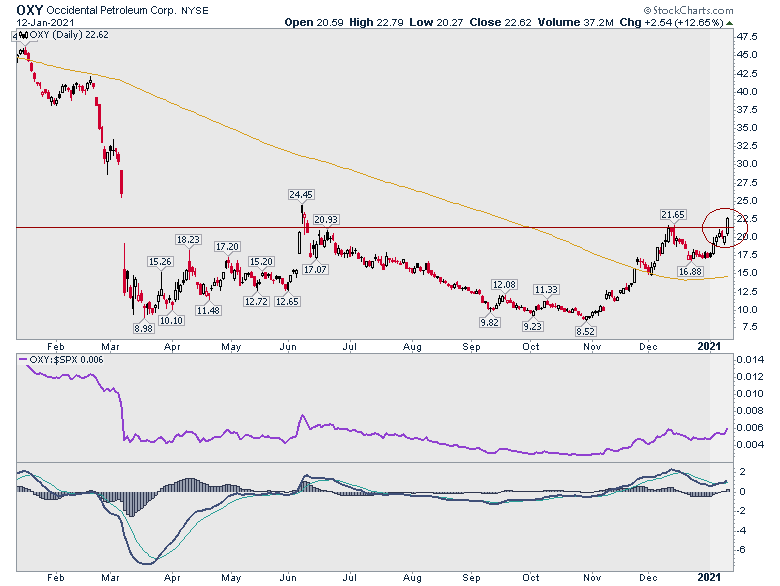Click the OXY ticker symbol title

tap(30, 9)
